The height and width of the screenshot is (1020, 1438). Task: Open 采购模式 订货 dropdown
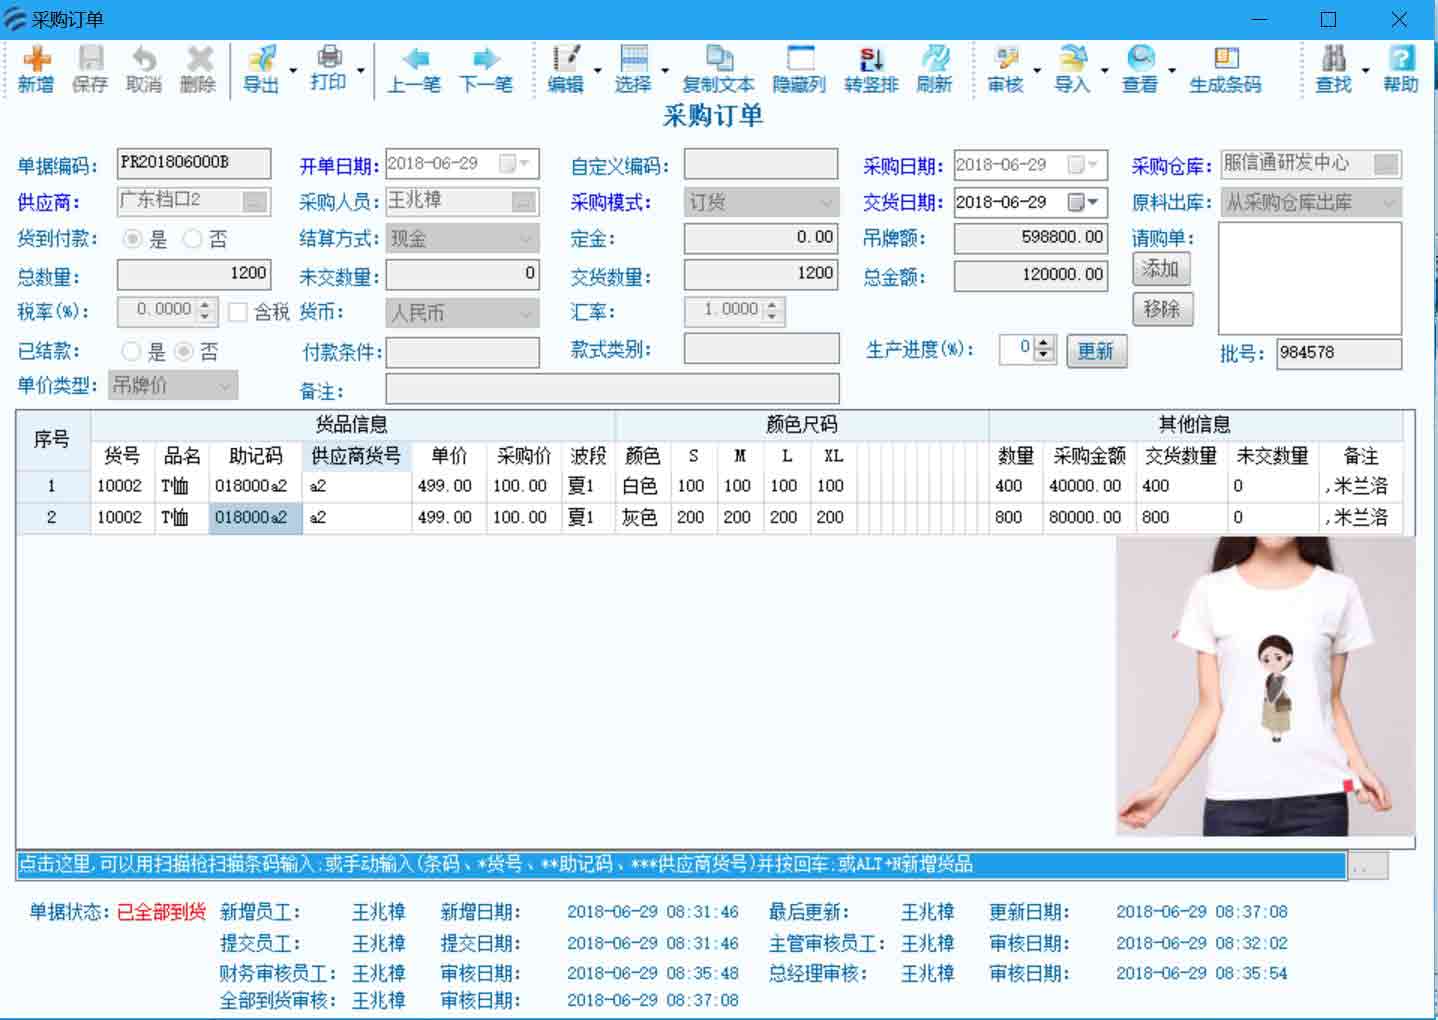(x=761, y=202)
